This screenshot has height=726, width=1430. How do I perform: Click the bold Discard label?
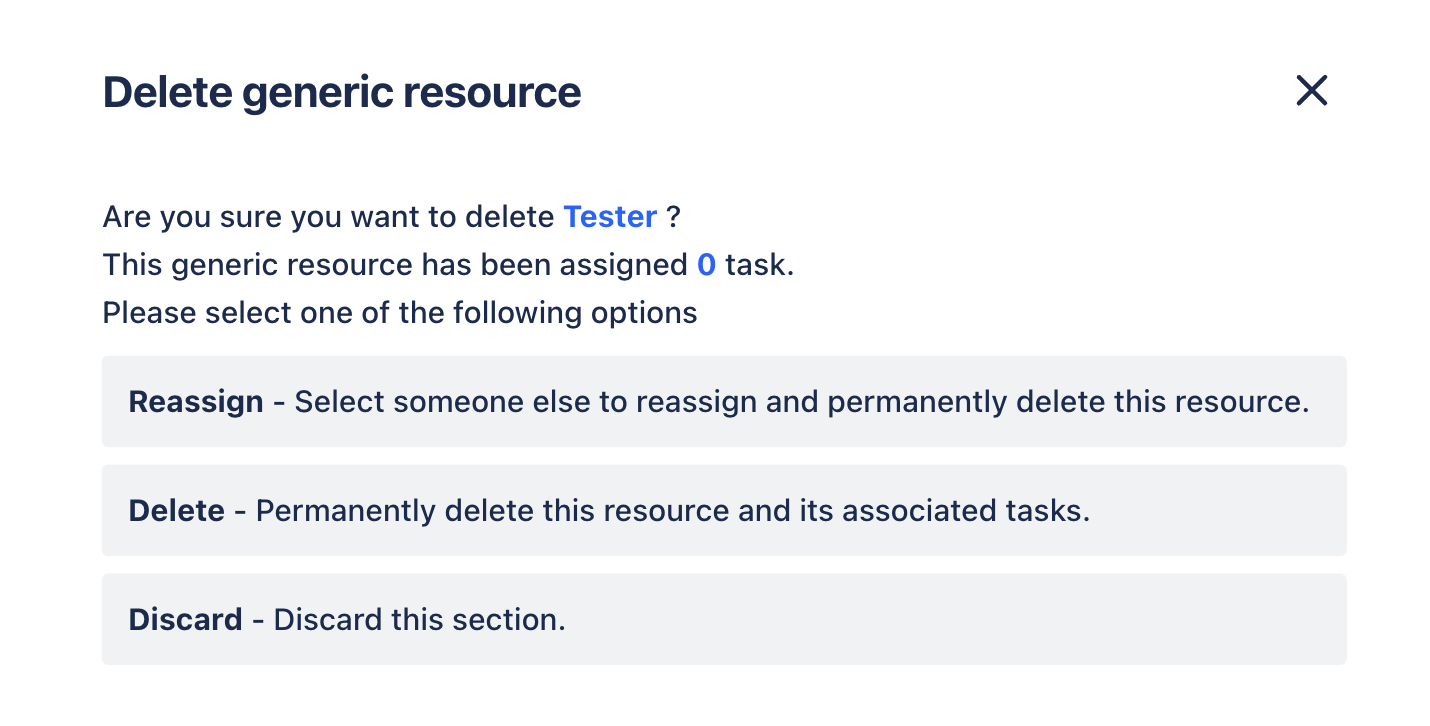pyautogui.click(x=185, y=619)
